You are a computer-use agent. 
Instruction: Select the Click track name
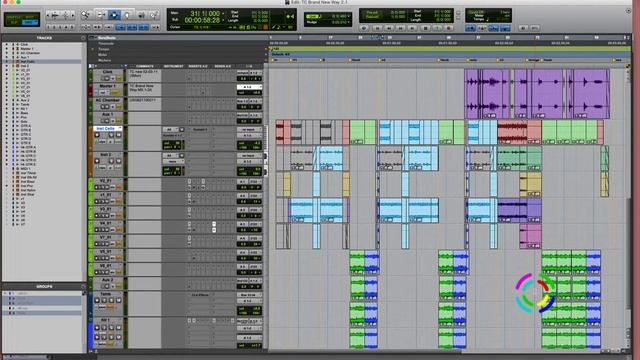click(x=108, y=72)
